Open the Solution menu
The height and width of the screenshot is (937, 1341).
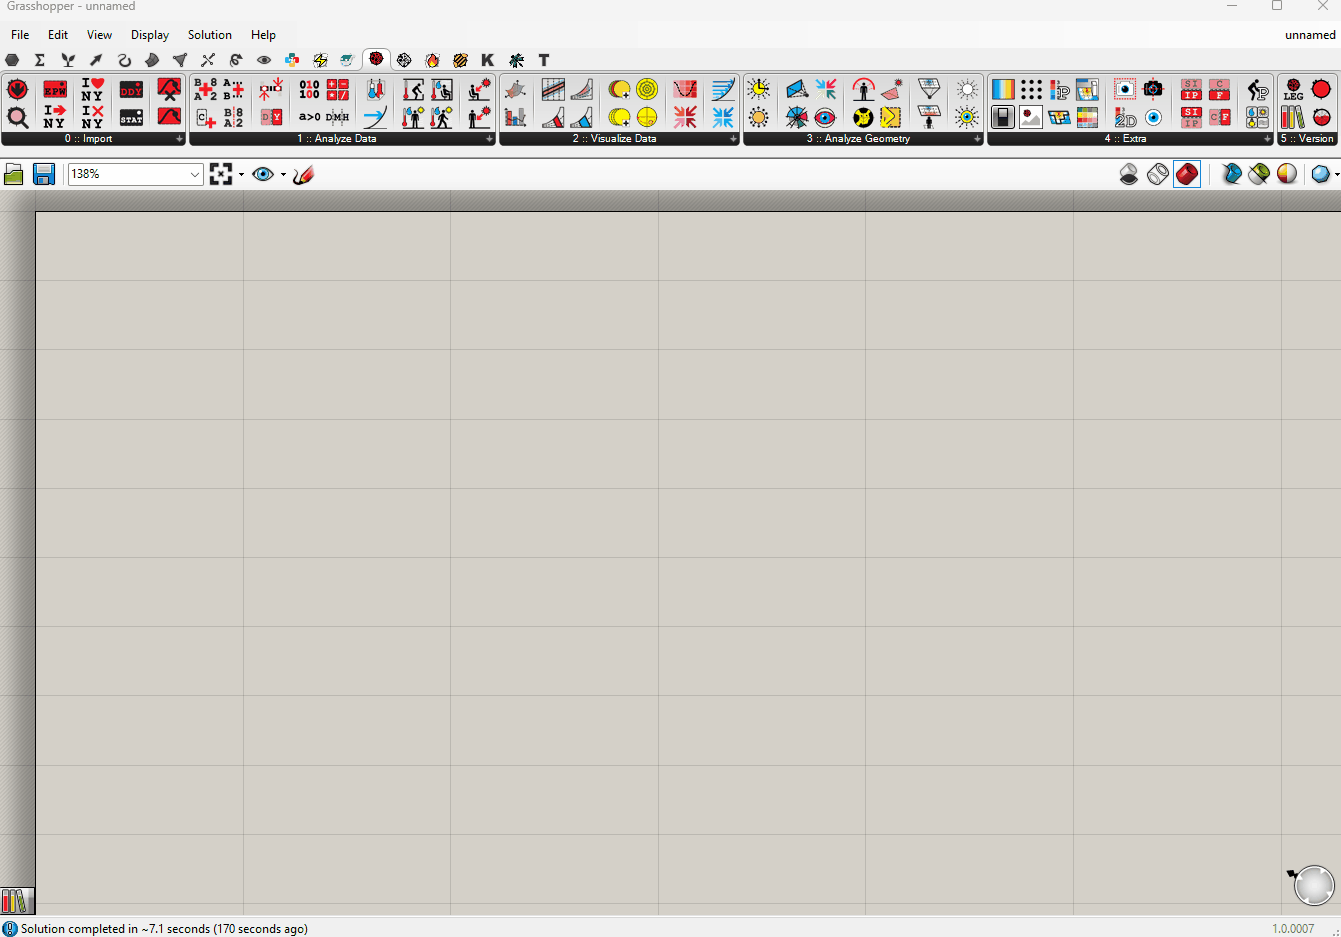(x=210, y=34)
